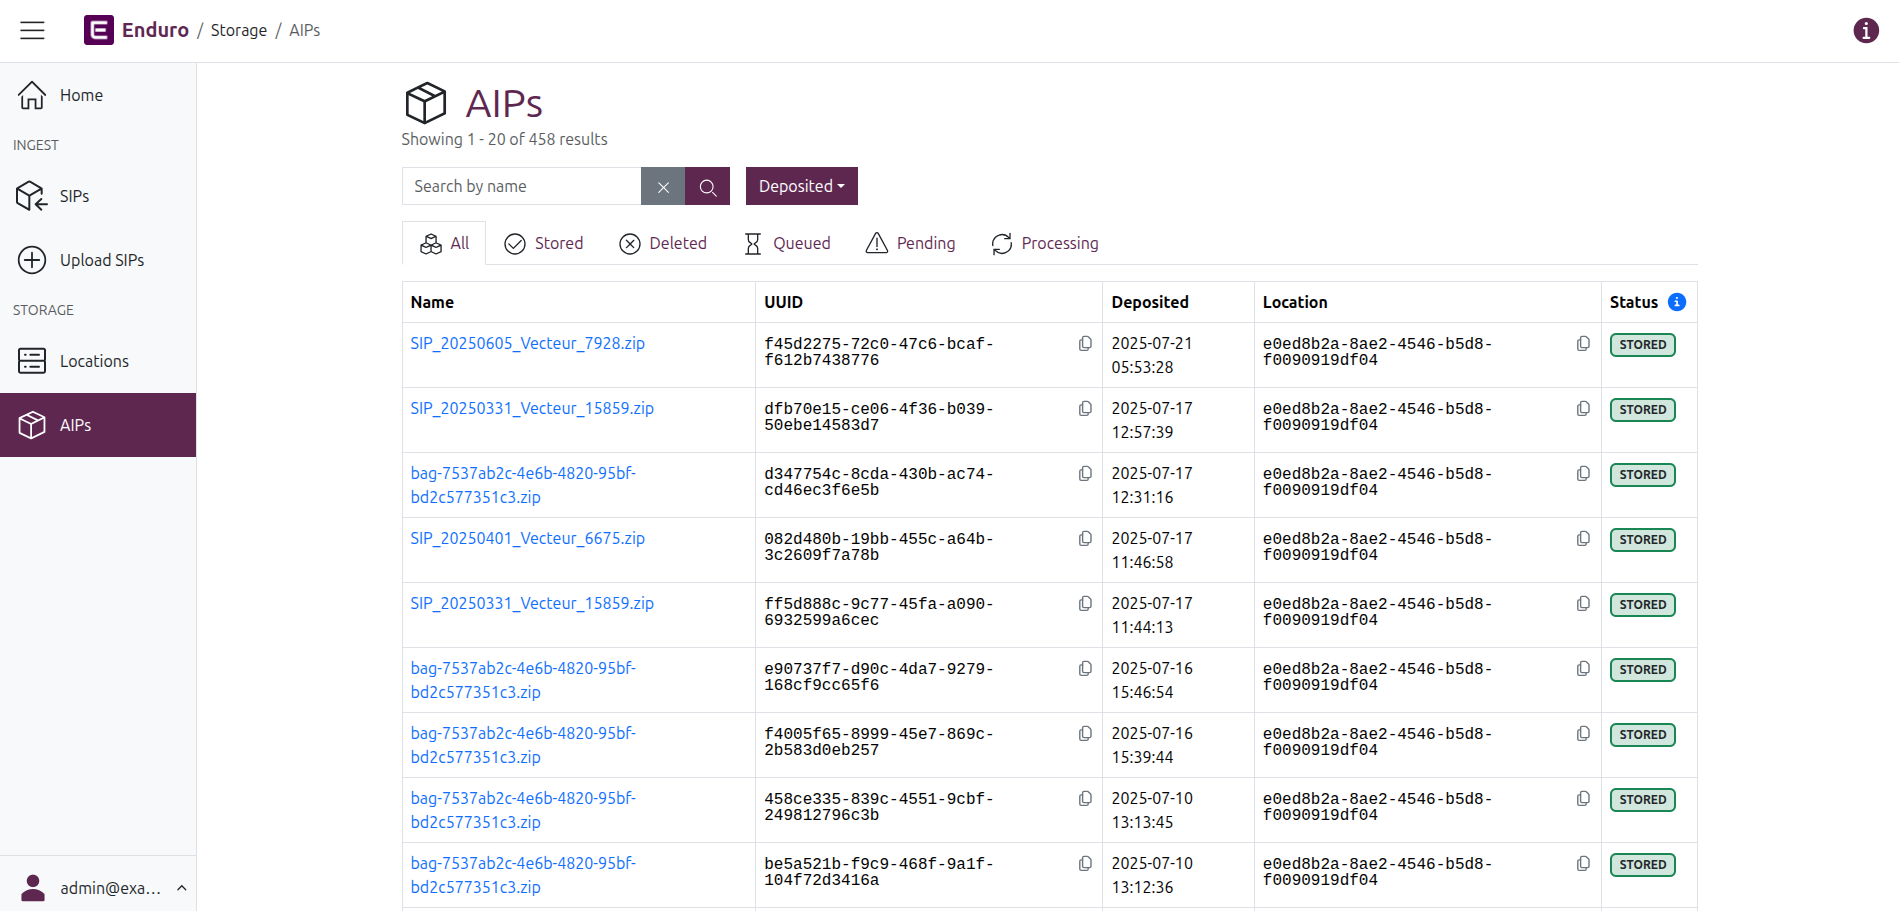1899x911 pixels.
Task: Open the info about icon in header
Action: point(1865,31)
